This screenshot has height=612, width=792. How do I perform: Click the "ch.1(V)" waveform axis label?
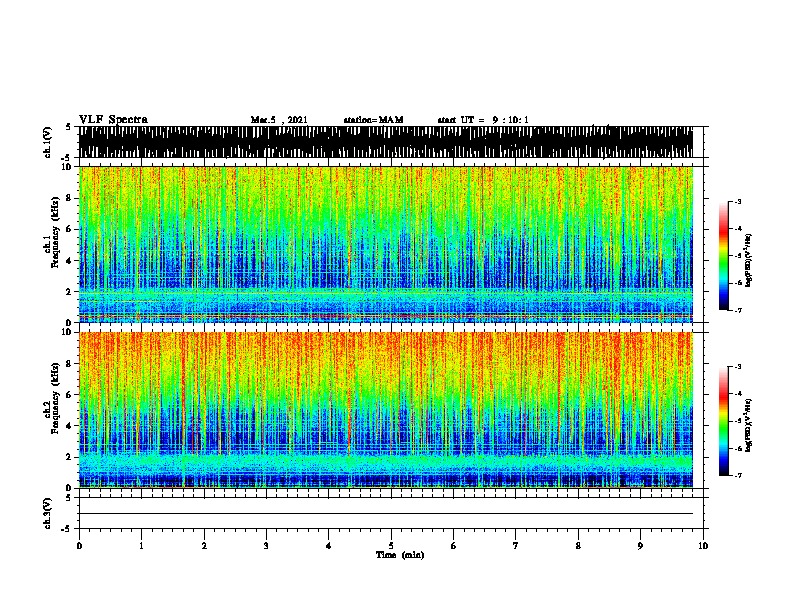47,142
